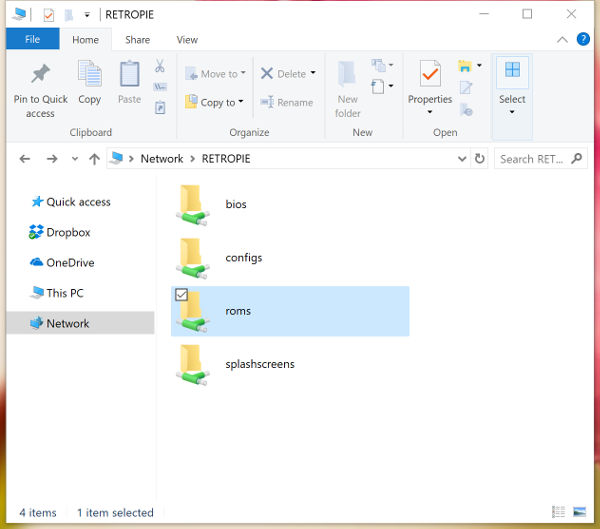Switch to large icons view in status bar

(579, 511)
